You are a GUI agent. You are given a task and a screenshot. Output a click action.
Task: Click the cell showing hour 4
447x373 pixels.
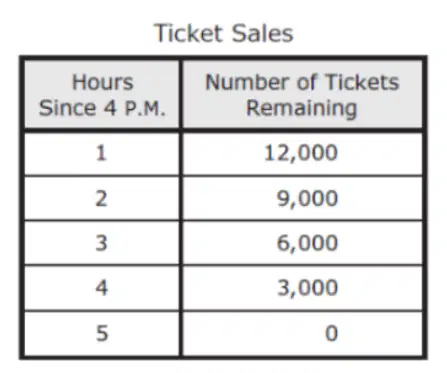102,288
